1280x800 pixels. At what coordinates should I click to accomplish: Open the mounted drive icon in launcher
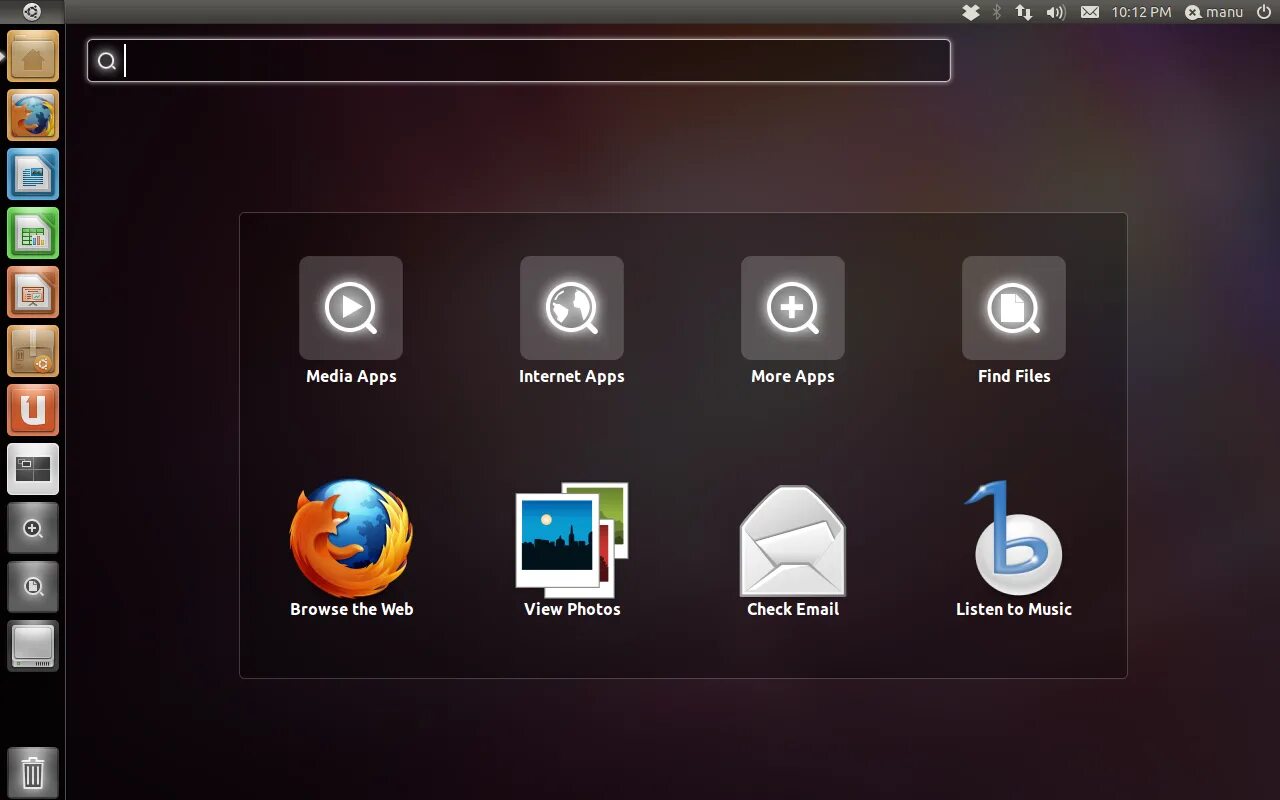(x=33, y=646)
